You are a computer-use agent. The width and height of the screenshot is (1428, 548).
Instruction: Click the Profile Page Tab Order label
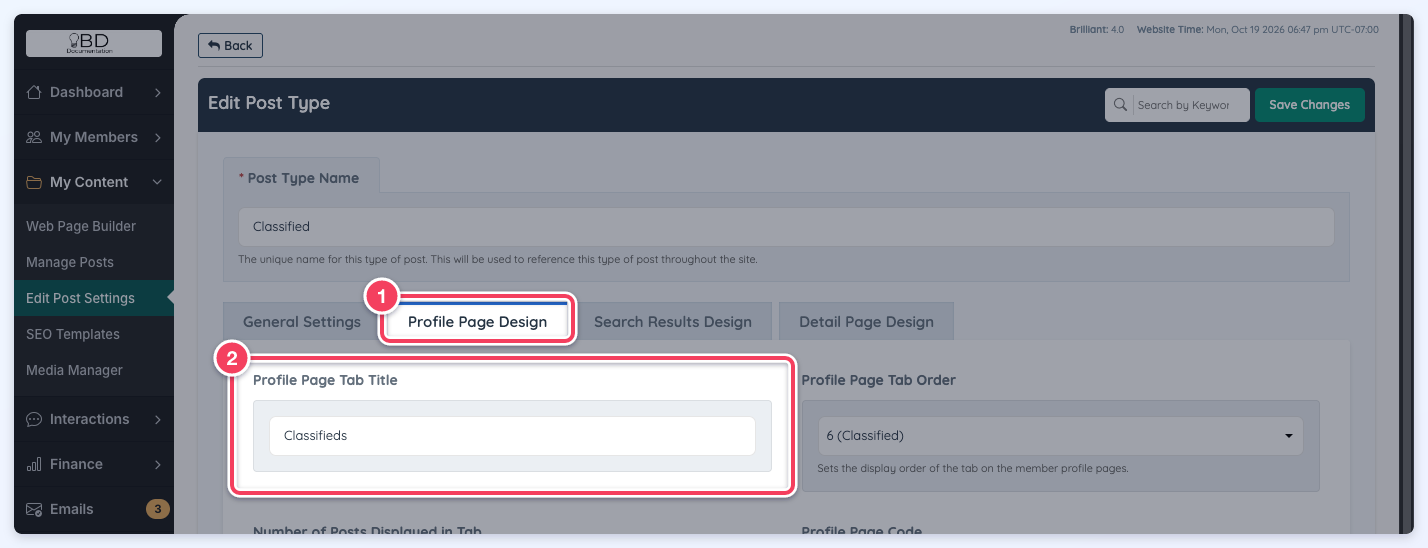(x=879, y=380)
